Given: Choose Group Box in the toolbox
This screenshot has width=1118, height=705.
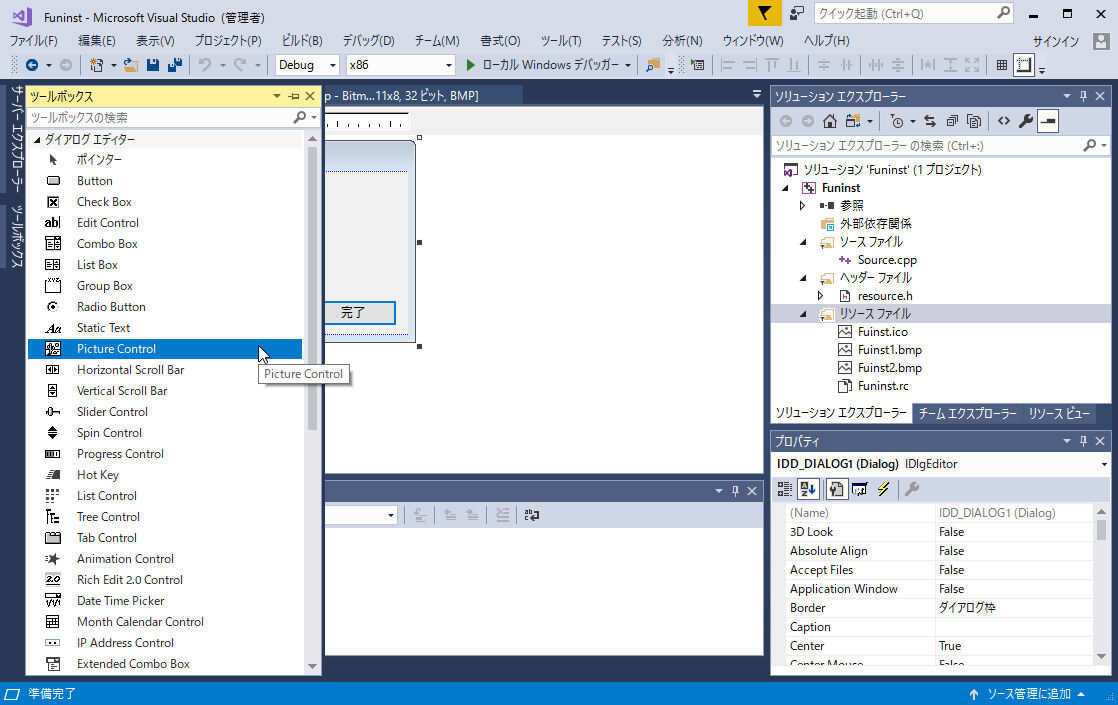Looking at the screenshot, I should (165, 286).
